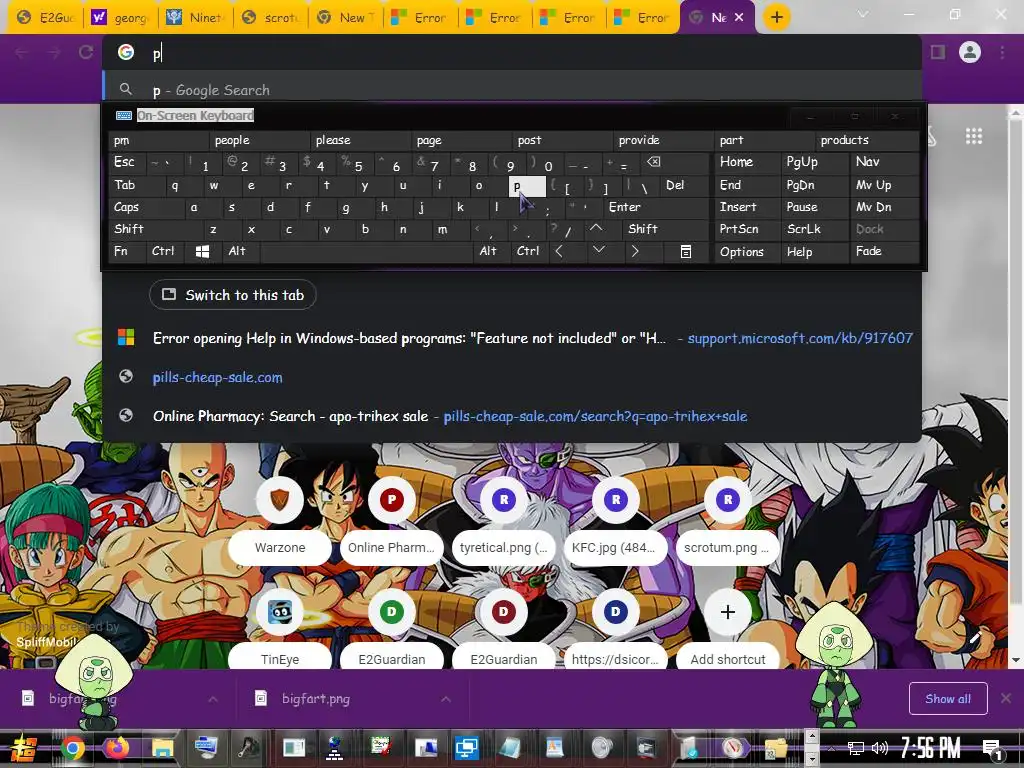Viewport: 1024px width, 768px height.
Task: Open the Warzone shortcut tile
Action: [280, 520]
